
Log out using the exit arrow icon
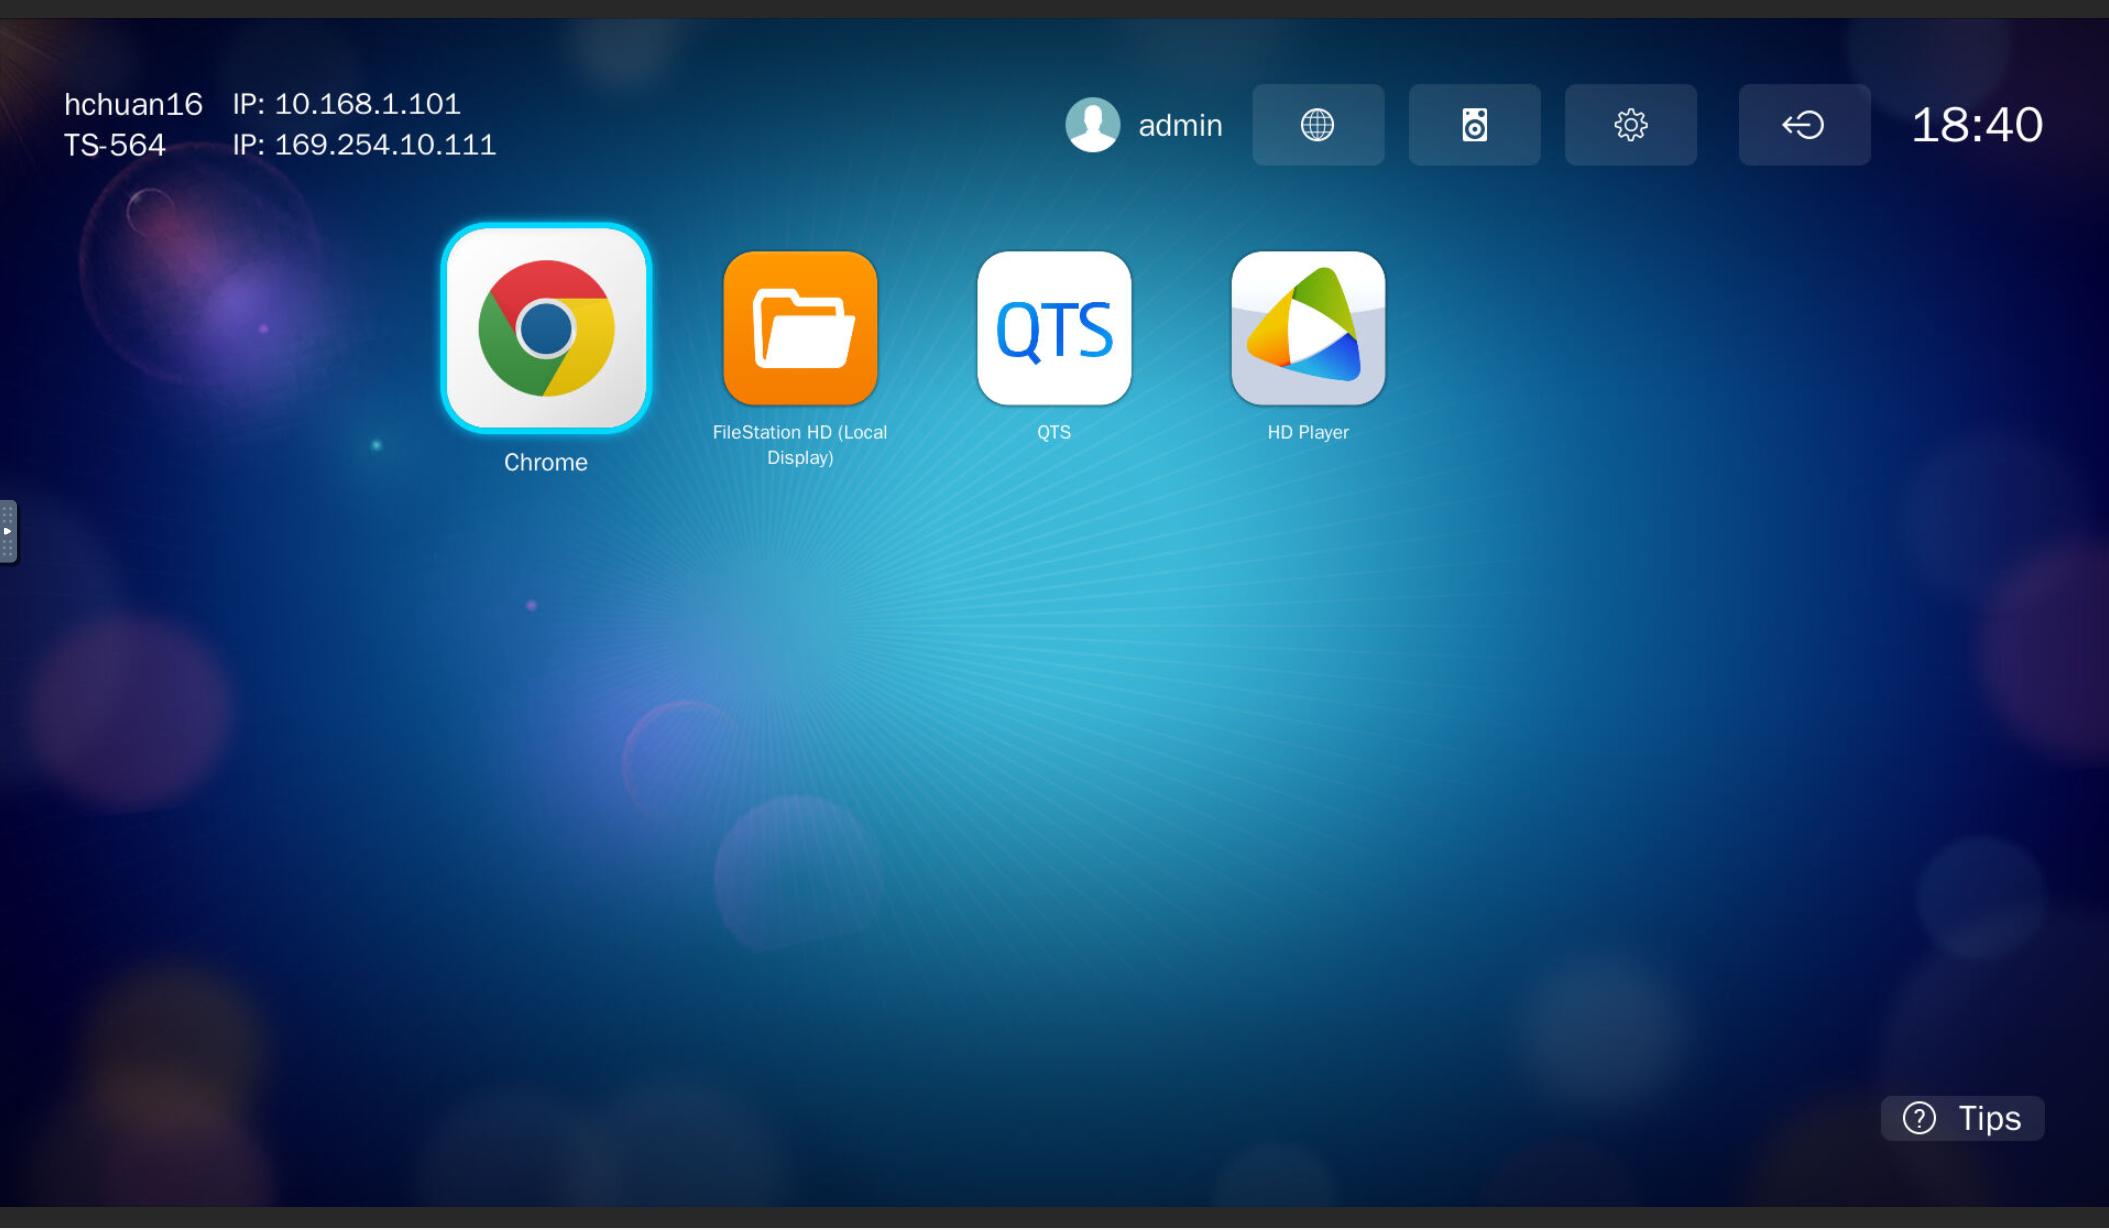[1804, 125]
